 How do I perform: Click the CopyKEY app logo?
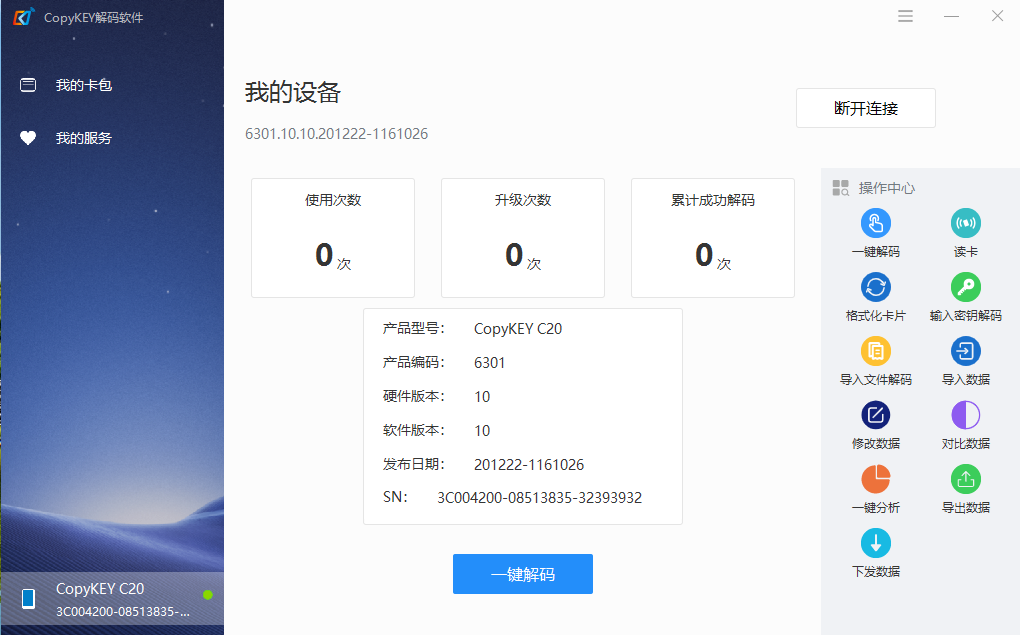(23, 17)
